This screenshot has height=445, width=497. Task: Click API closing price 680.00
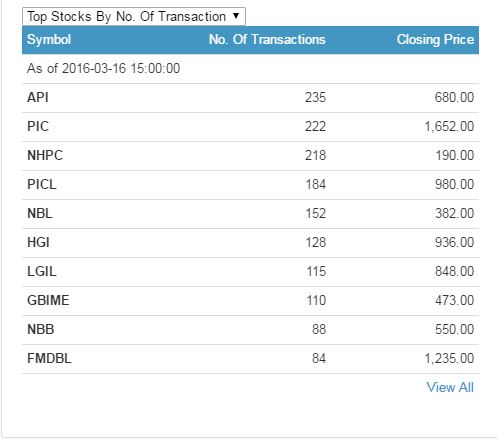pos(454,98)
